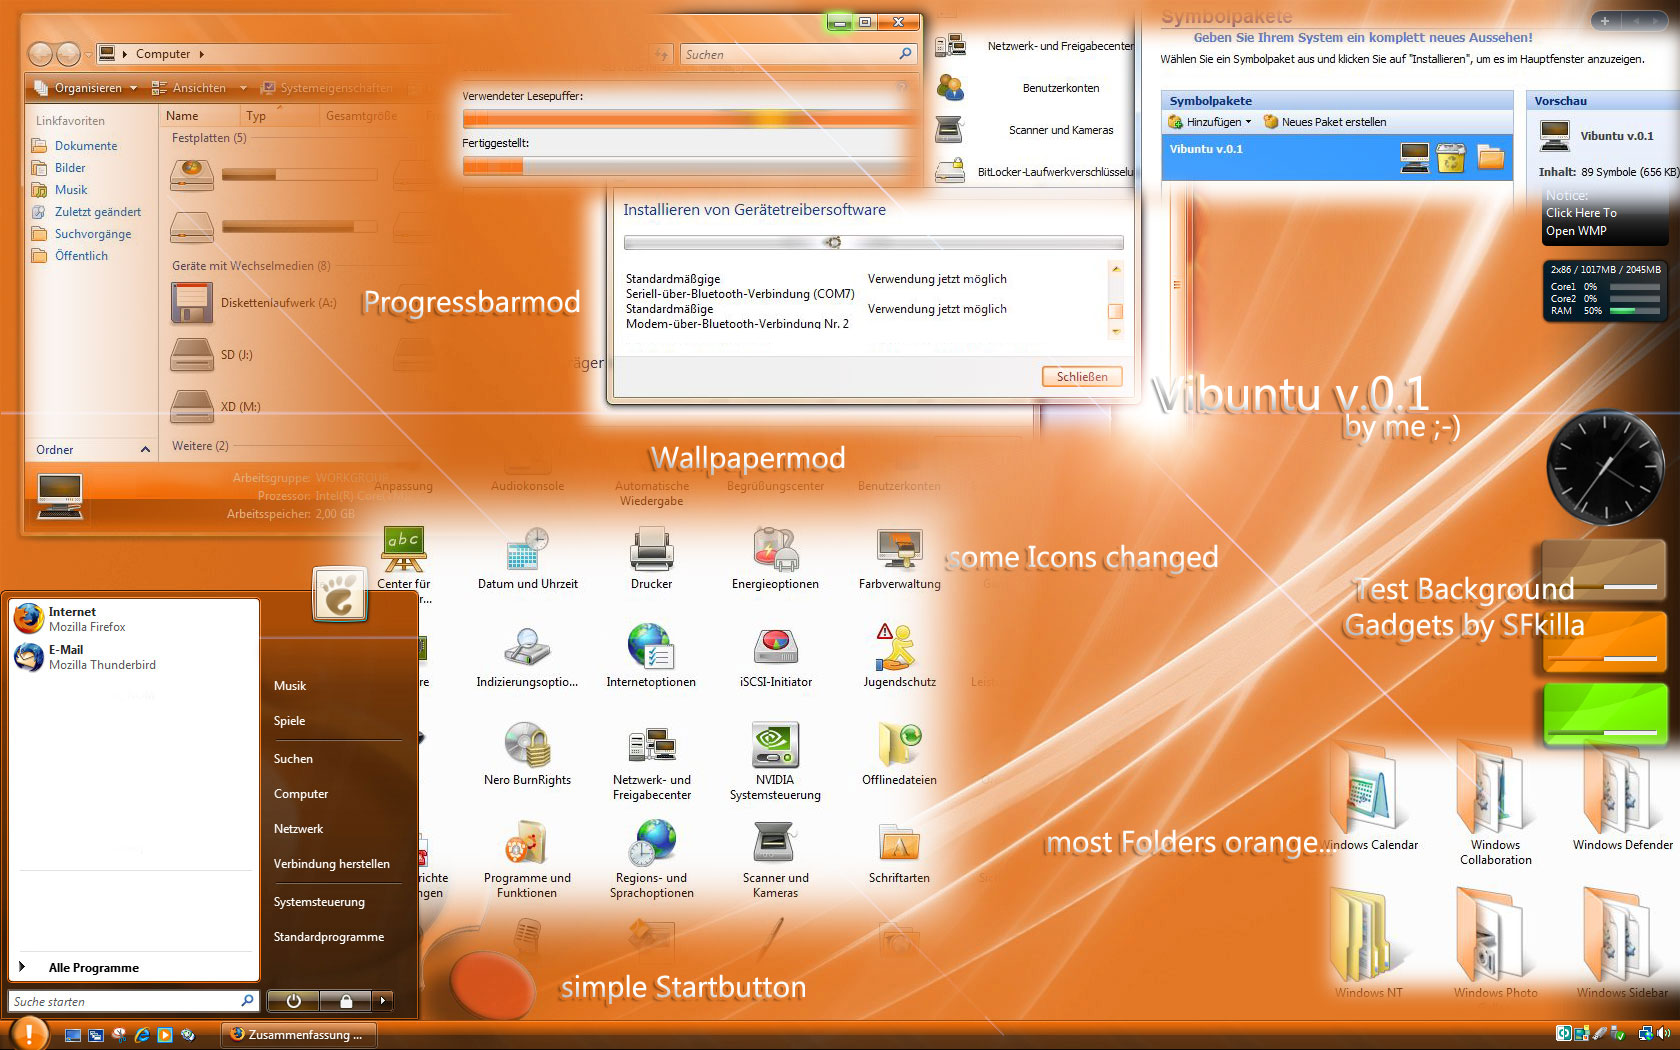Open Regions- und Sprachoptionen icon
Viewport: 1680px width, 1050px height.
[x=651, y=860]
